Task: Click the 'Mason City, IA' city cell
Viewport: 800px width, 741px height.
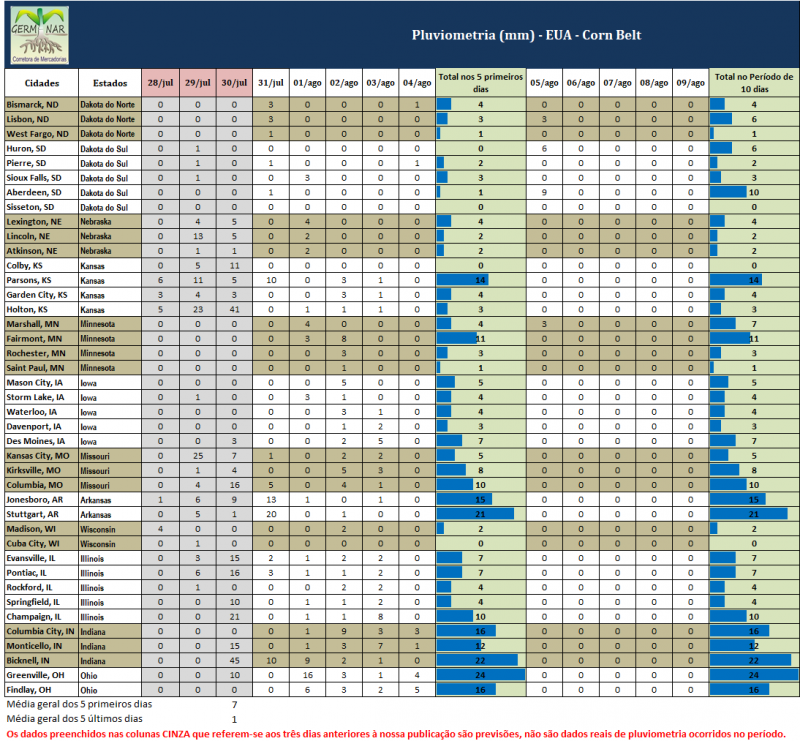Action: pos(42,382)
